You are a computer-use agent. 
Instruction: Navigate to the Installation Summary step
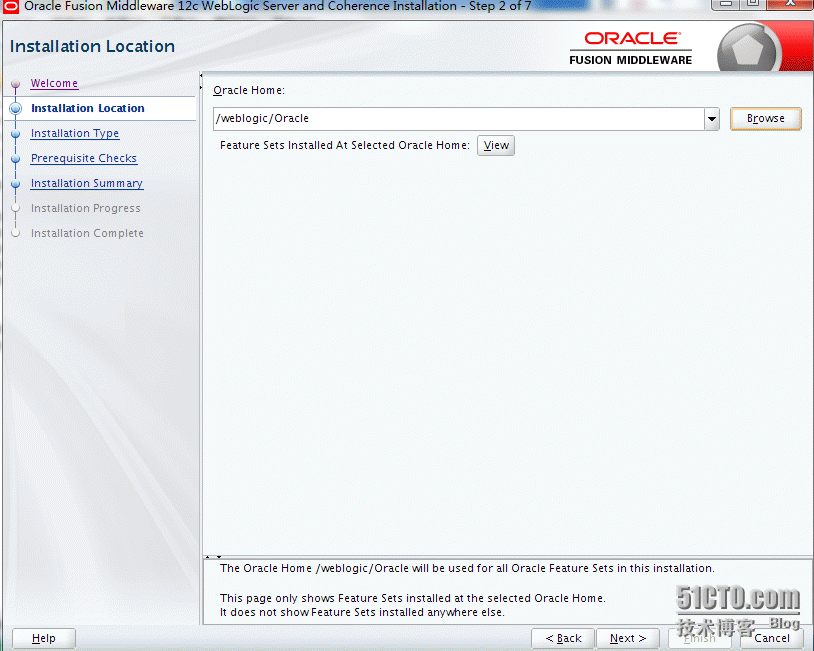(x=87, y=183)
